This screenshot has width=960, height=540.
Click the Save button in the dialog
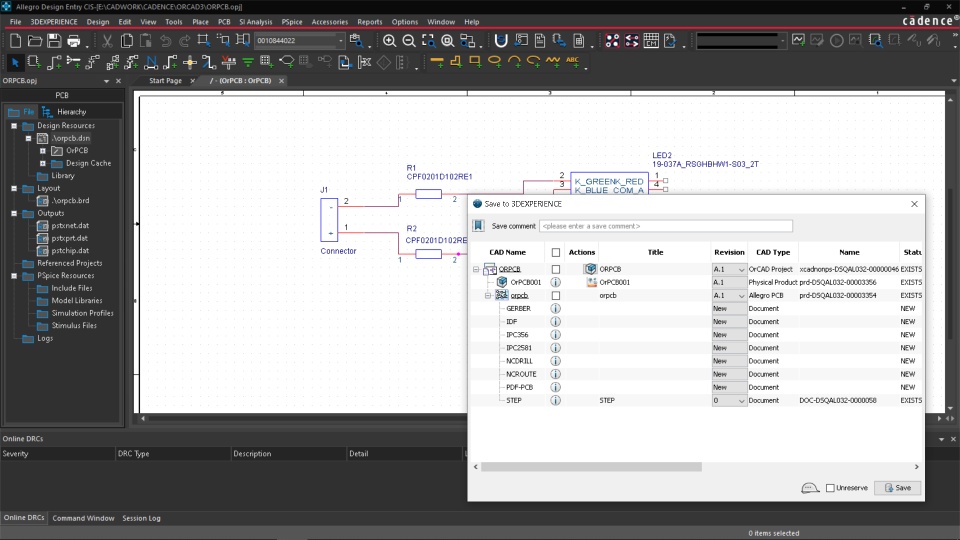(x=897, y=488)
